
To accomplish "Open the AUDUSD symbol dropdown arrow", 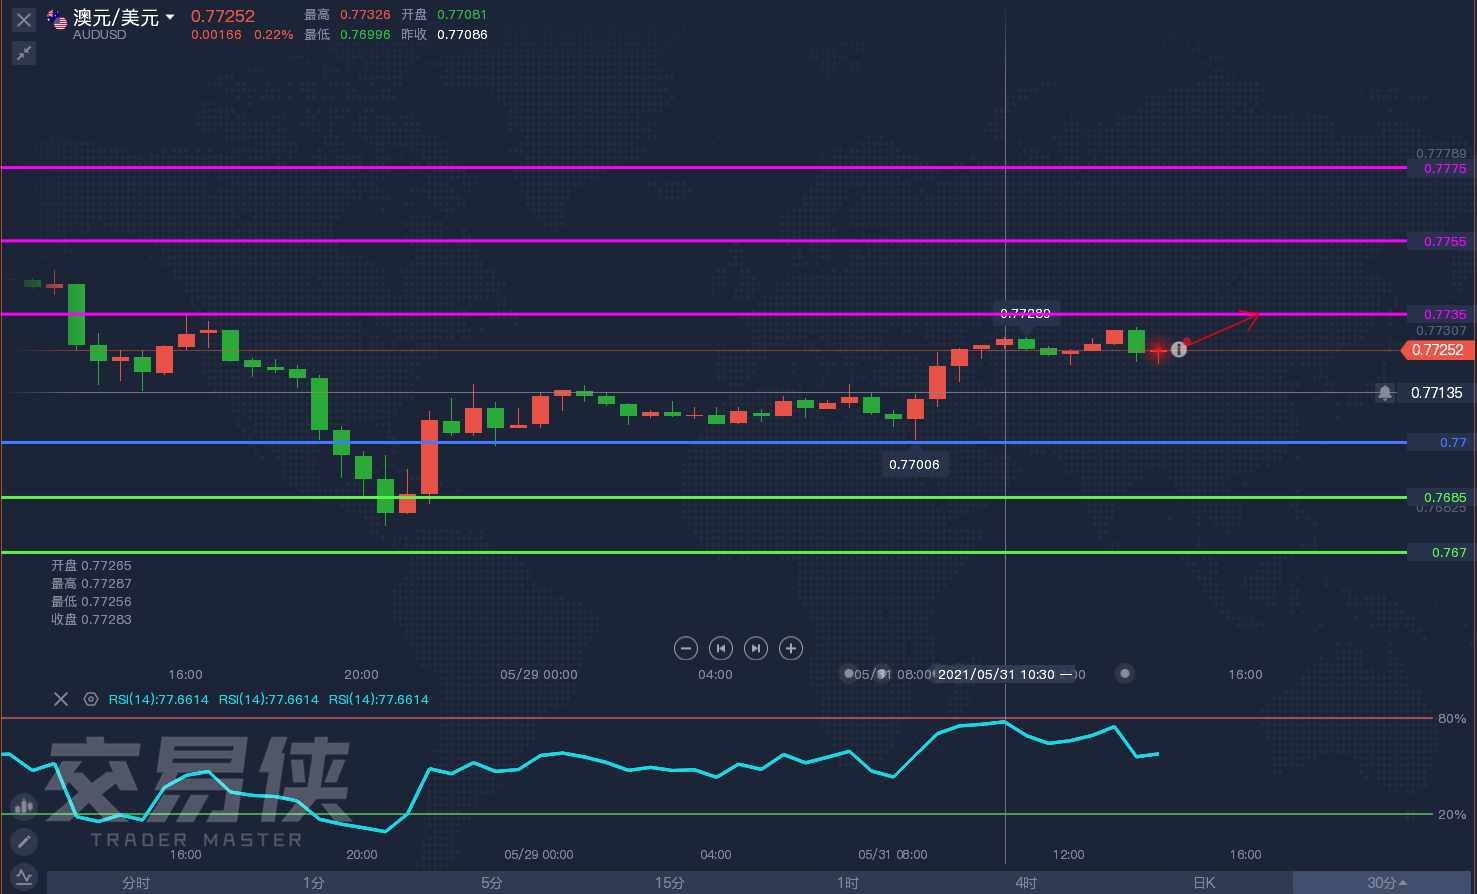I will [x=170, y=17].
